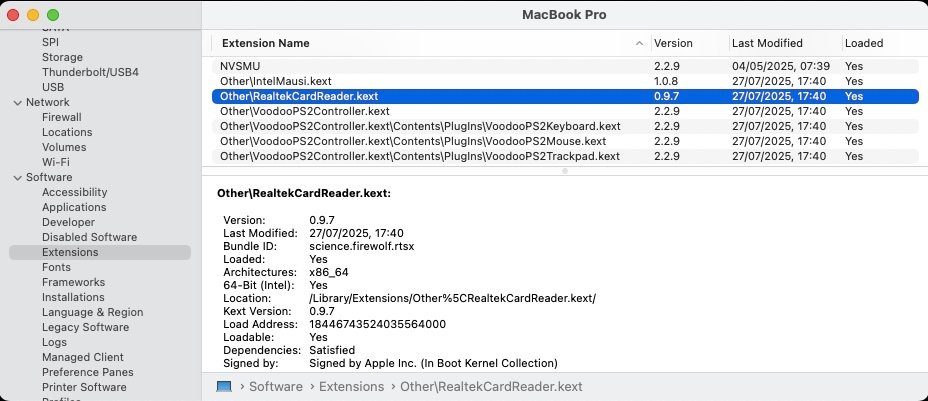The width and height of the screenshot is (928, 401).
Task: Select Other\IntelMausi.kext row
Action: 565,81
